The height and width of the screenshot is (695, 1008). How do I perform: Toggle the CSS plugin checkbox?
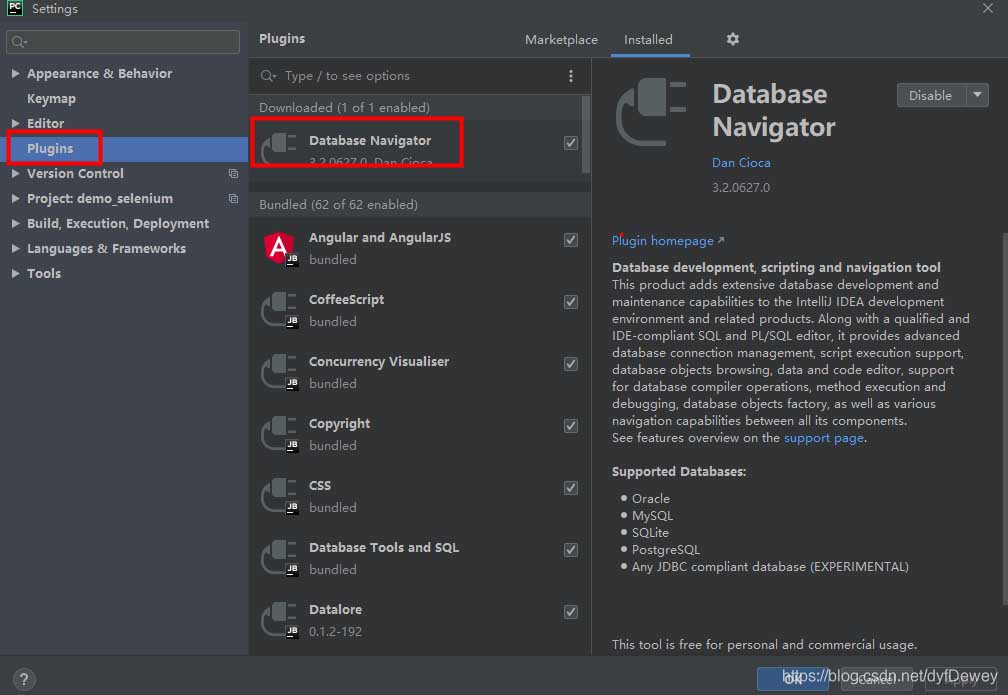[x=570, y=488]
